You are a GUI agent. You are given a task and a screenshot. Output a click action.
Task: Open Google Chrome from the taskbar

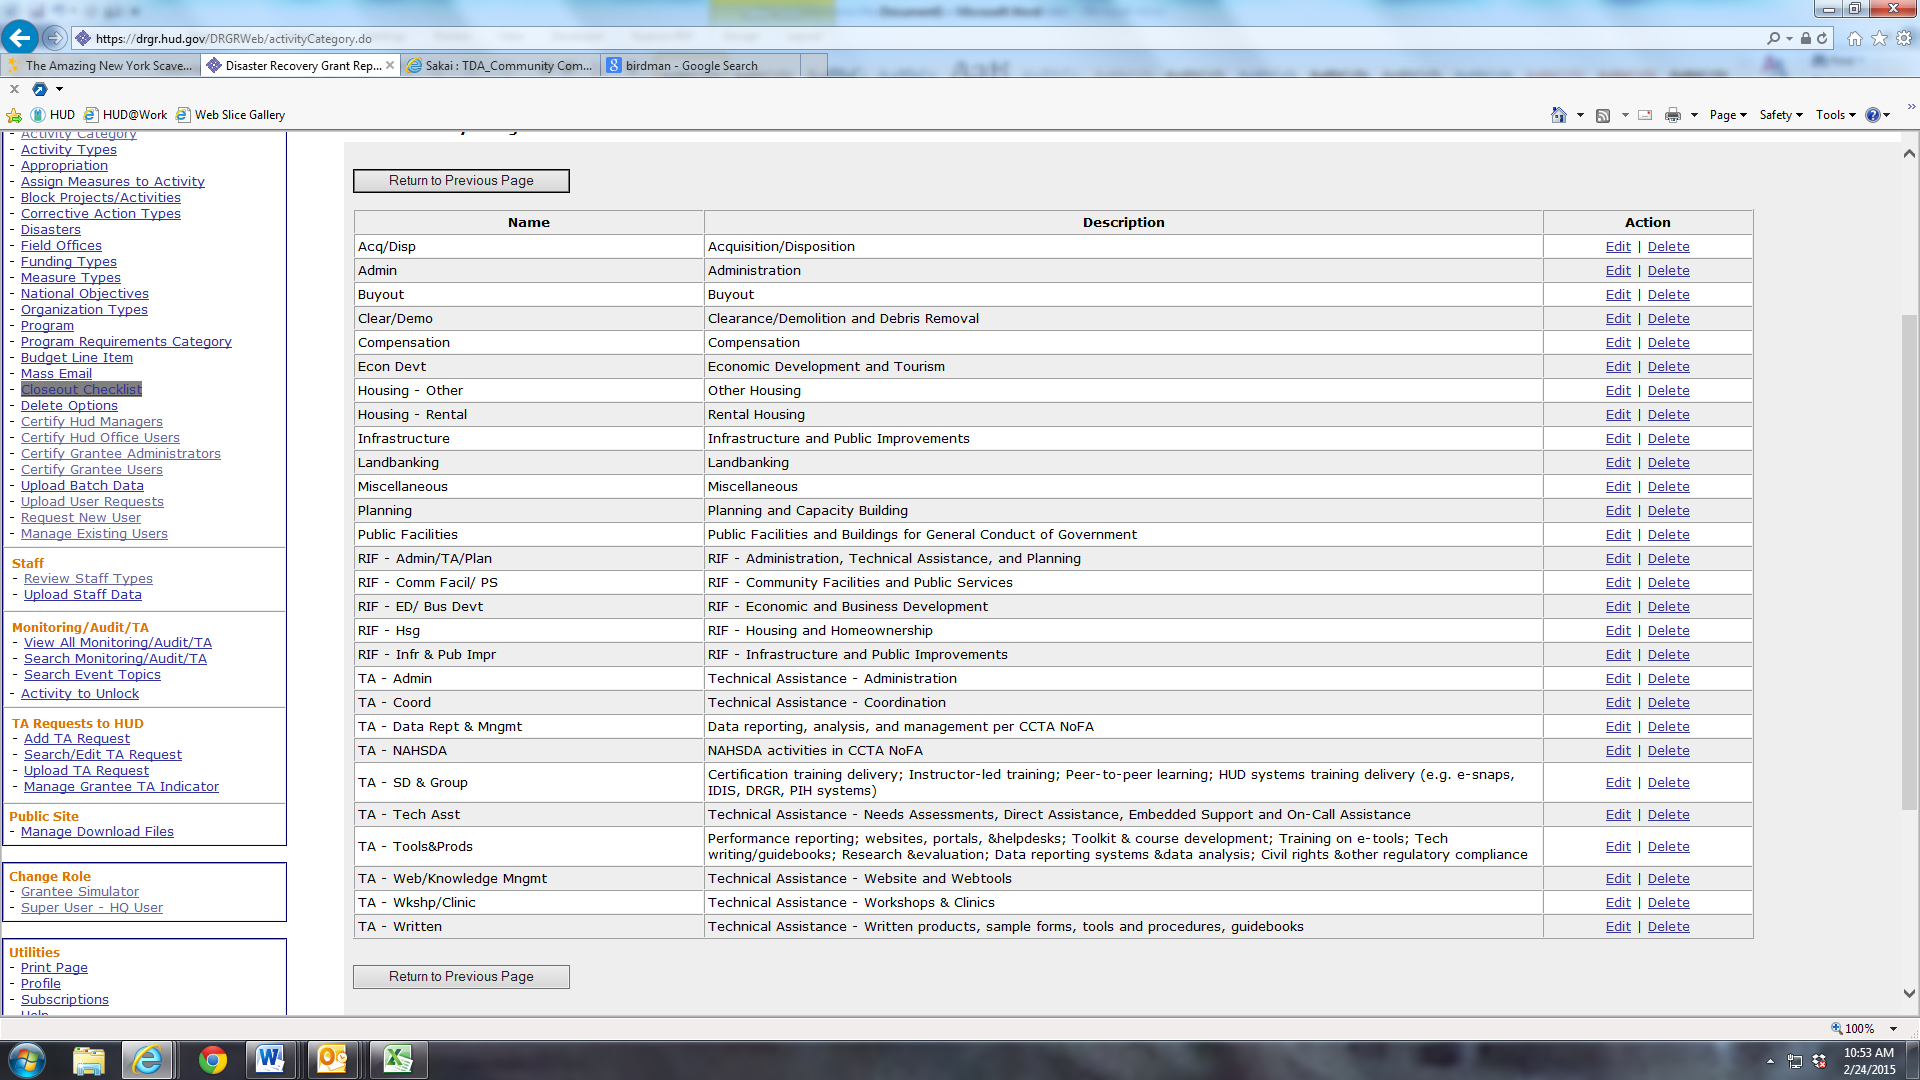(212, 1059)
